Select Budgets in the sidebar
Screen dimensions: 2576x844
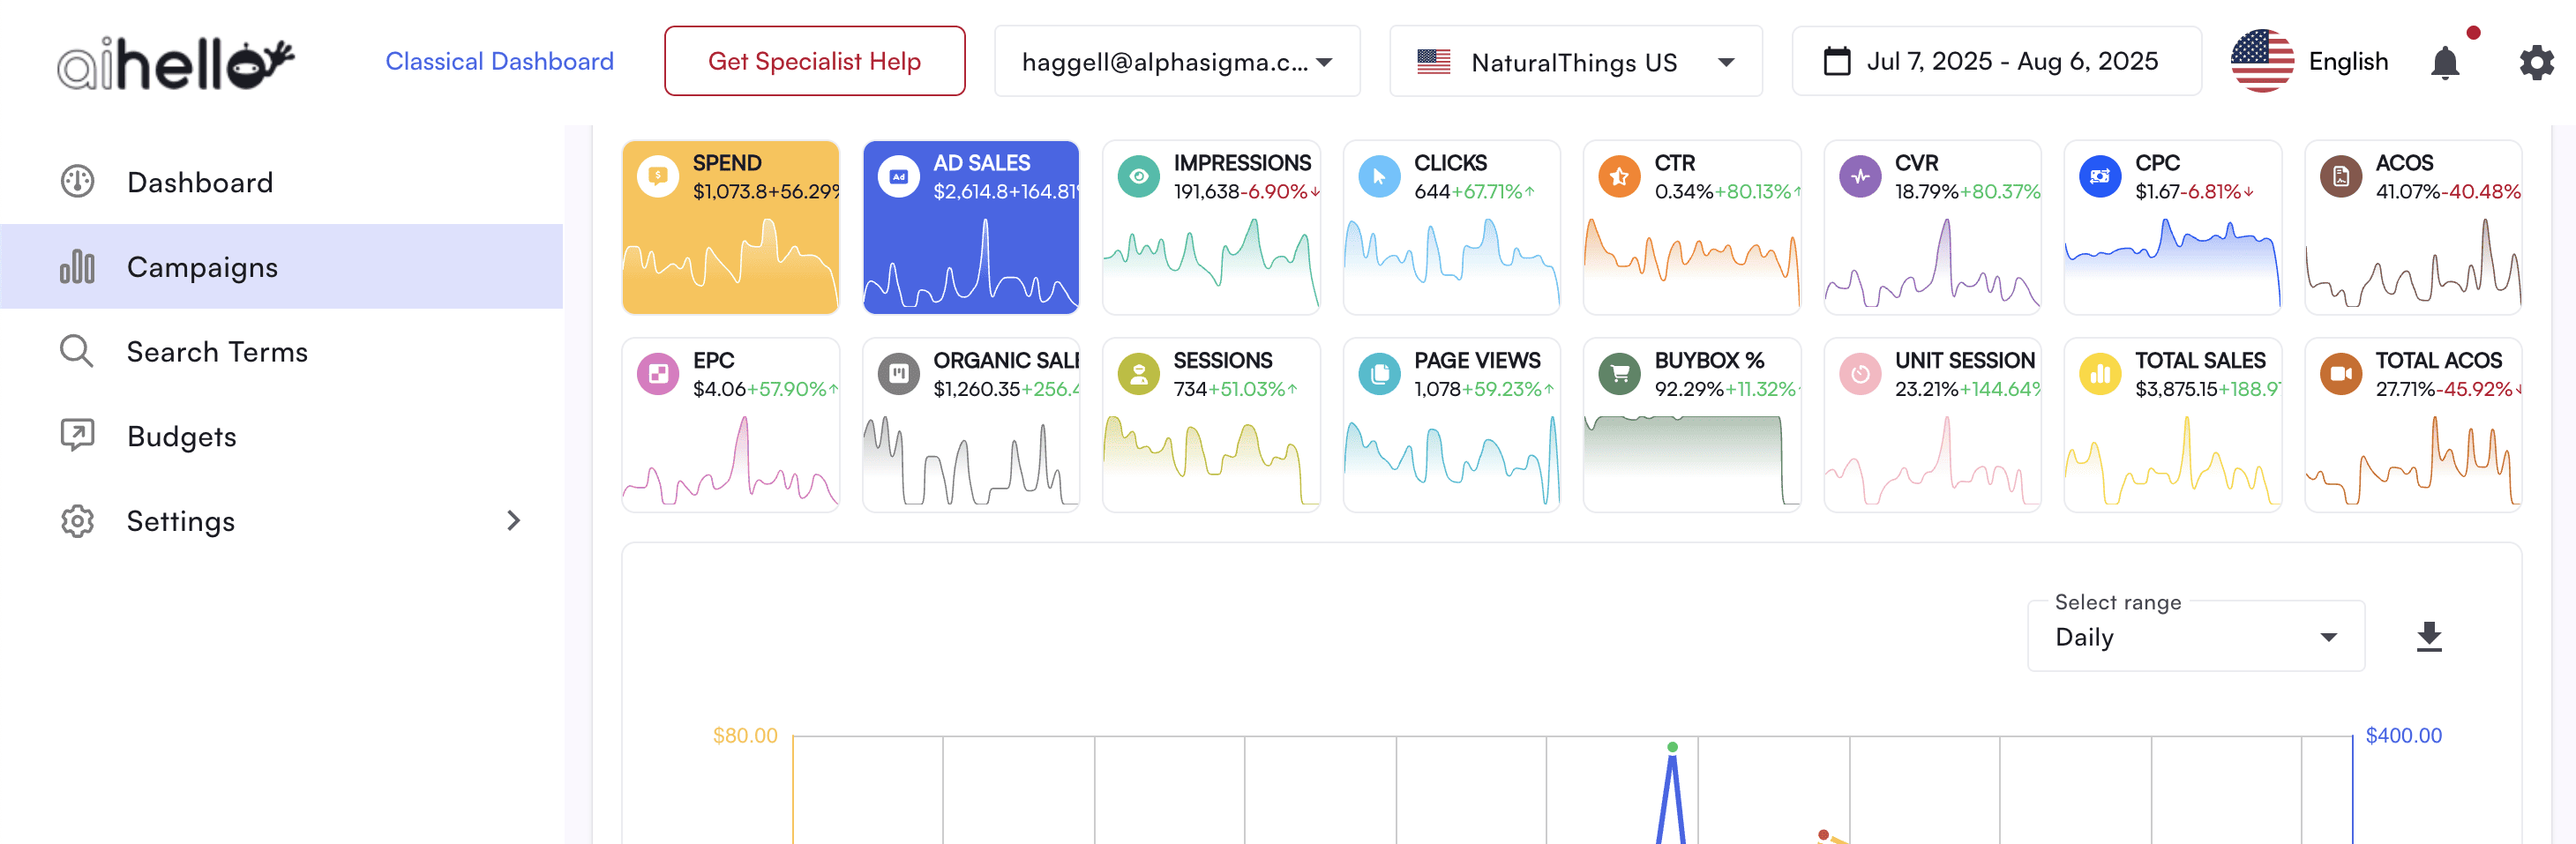point(181,436)
